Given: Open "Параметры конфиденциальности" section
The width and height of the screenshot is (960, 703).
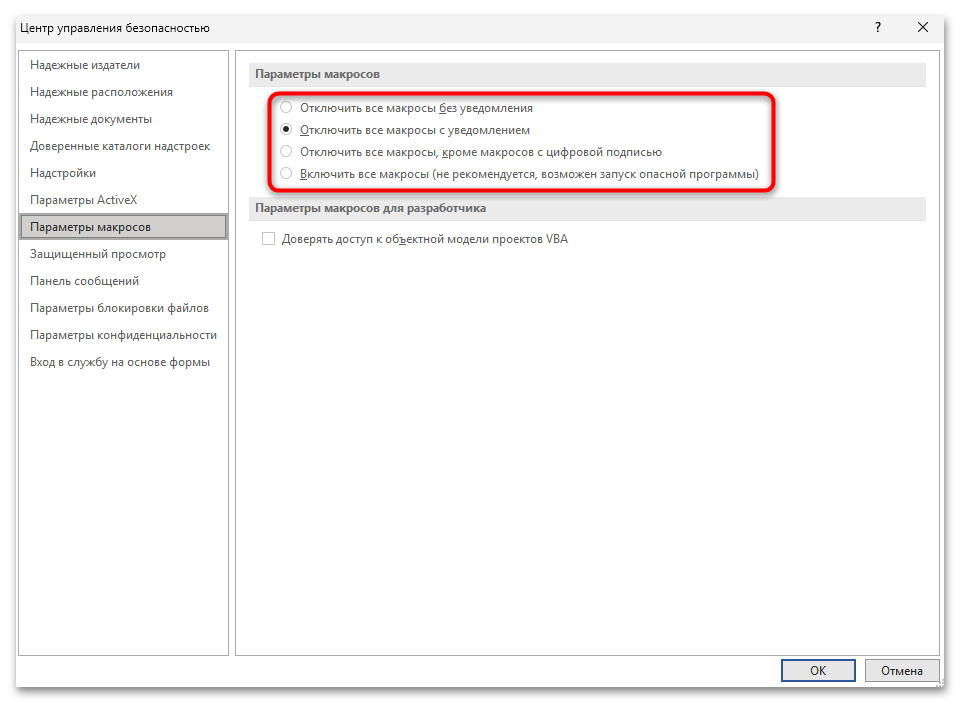Looking at the screenshot, I should point(124,334).
